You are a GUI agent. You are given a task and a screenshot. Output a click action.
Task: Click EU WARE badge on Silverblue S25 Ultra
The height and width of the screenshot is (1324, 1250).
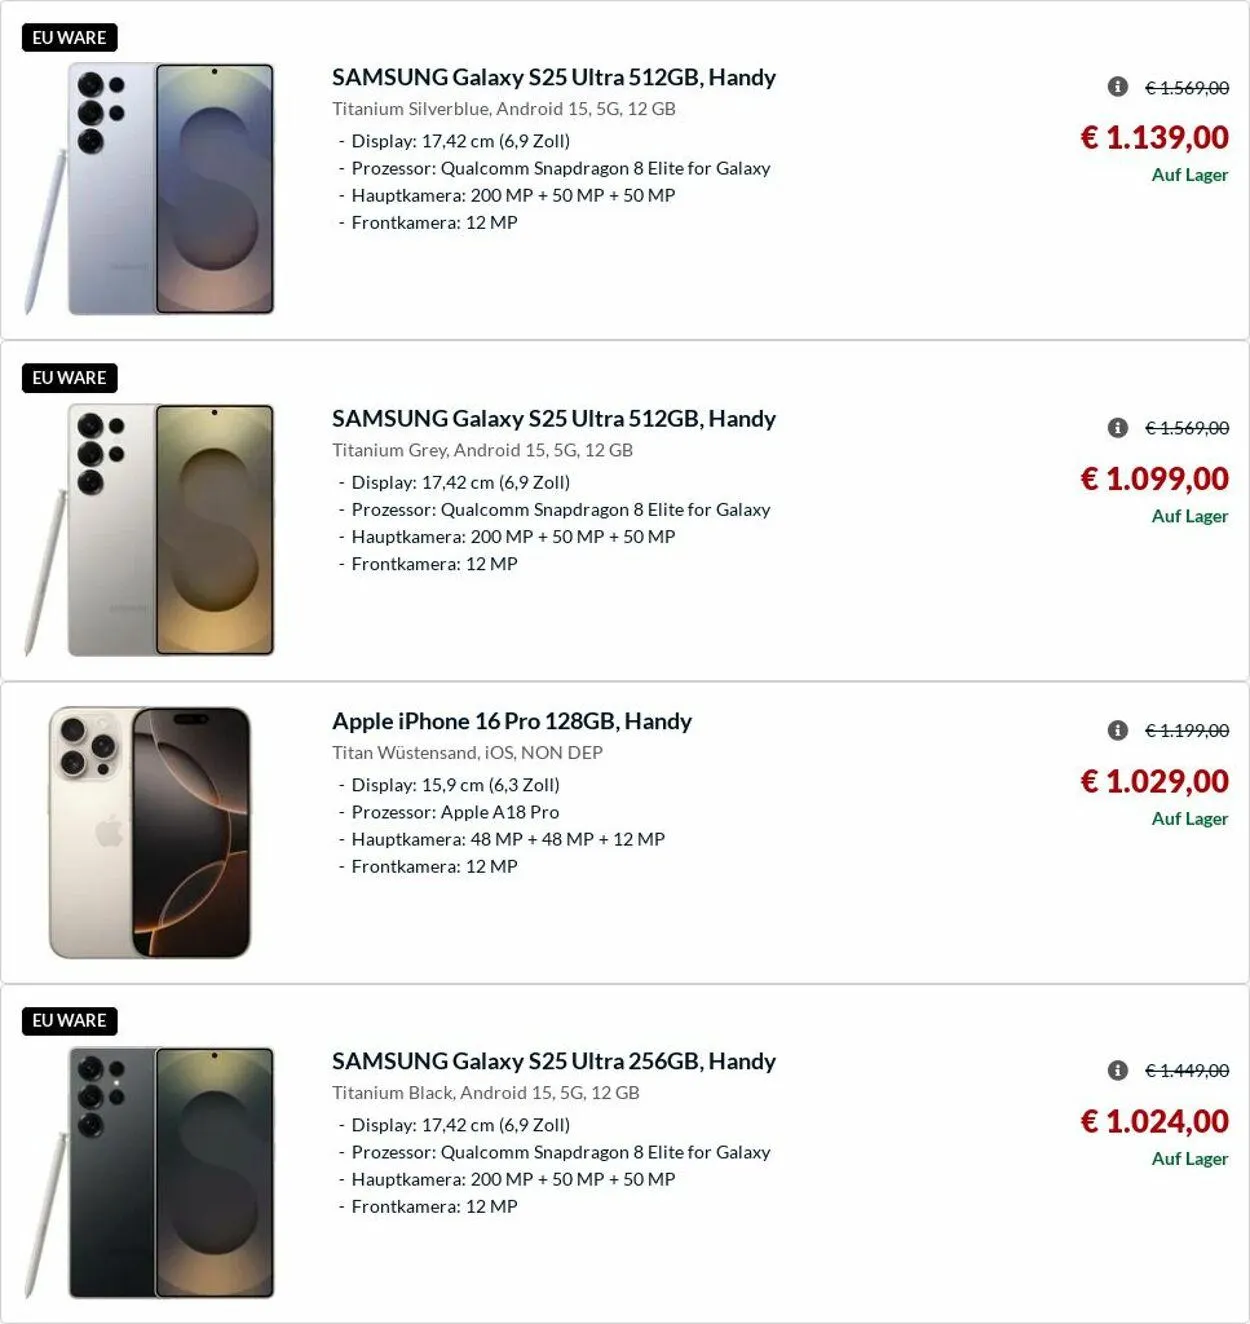pos(69,38)
